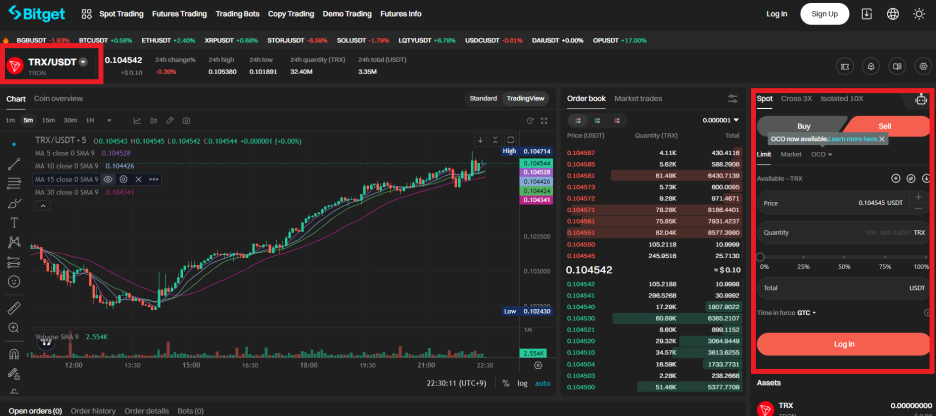Select the ruler measure tool
This screenshot has height=416, width=936.
click(14, 308)
